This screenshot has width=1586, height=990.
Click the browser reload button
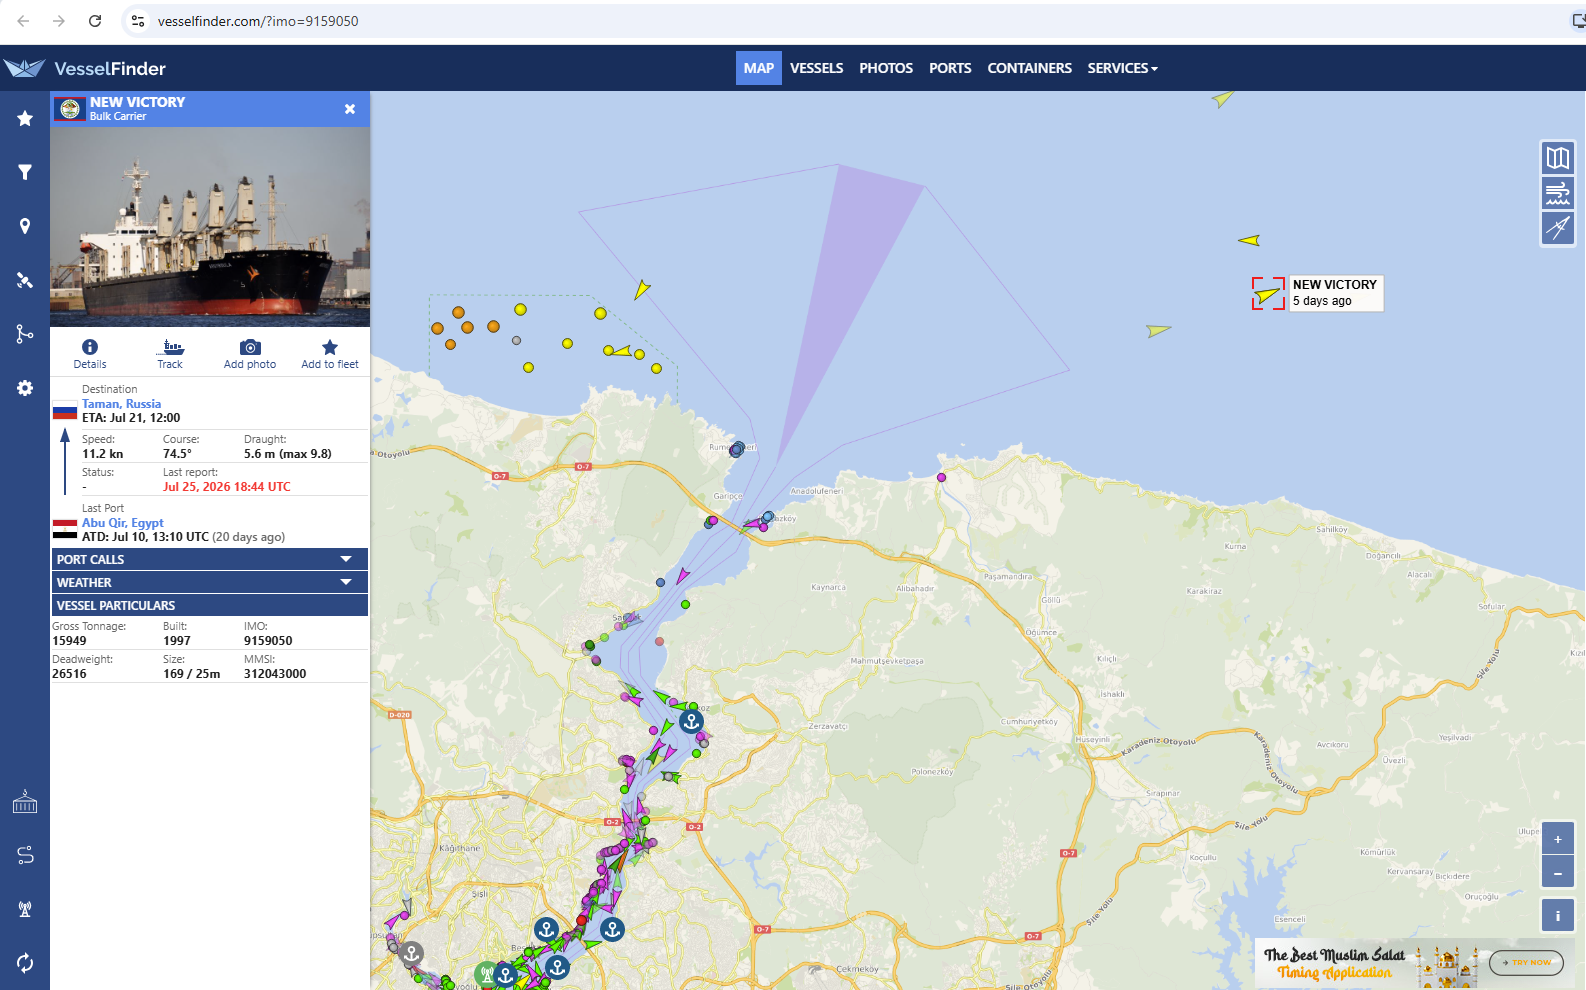pos(95,21)
